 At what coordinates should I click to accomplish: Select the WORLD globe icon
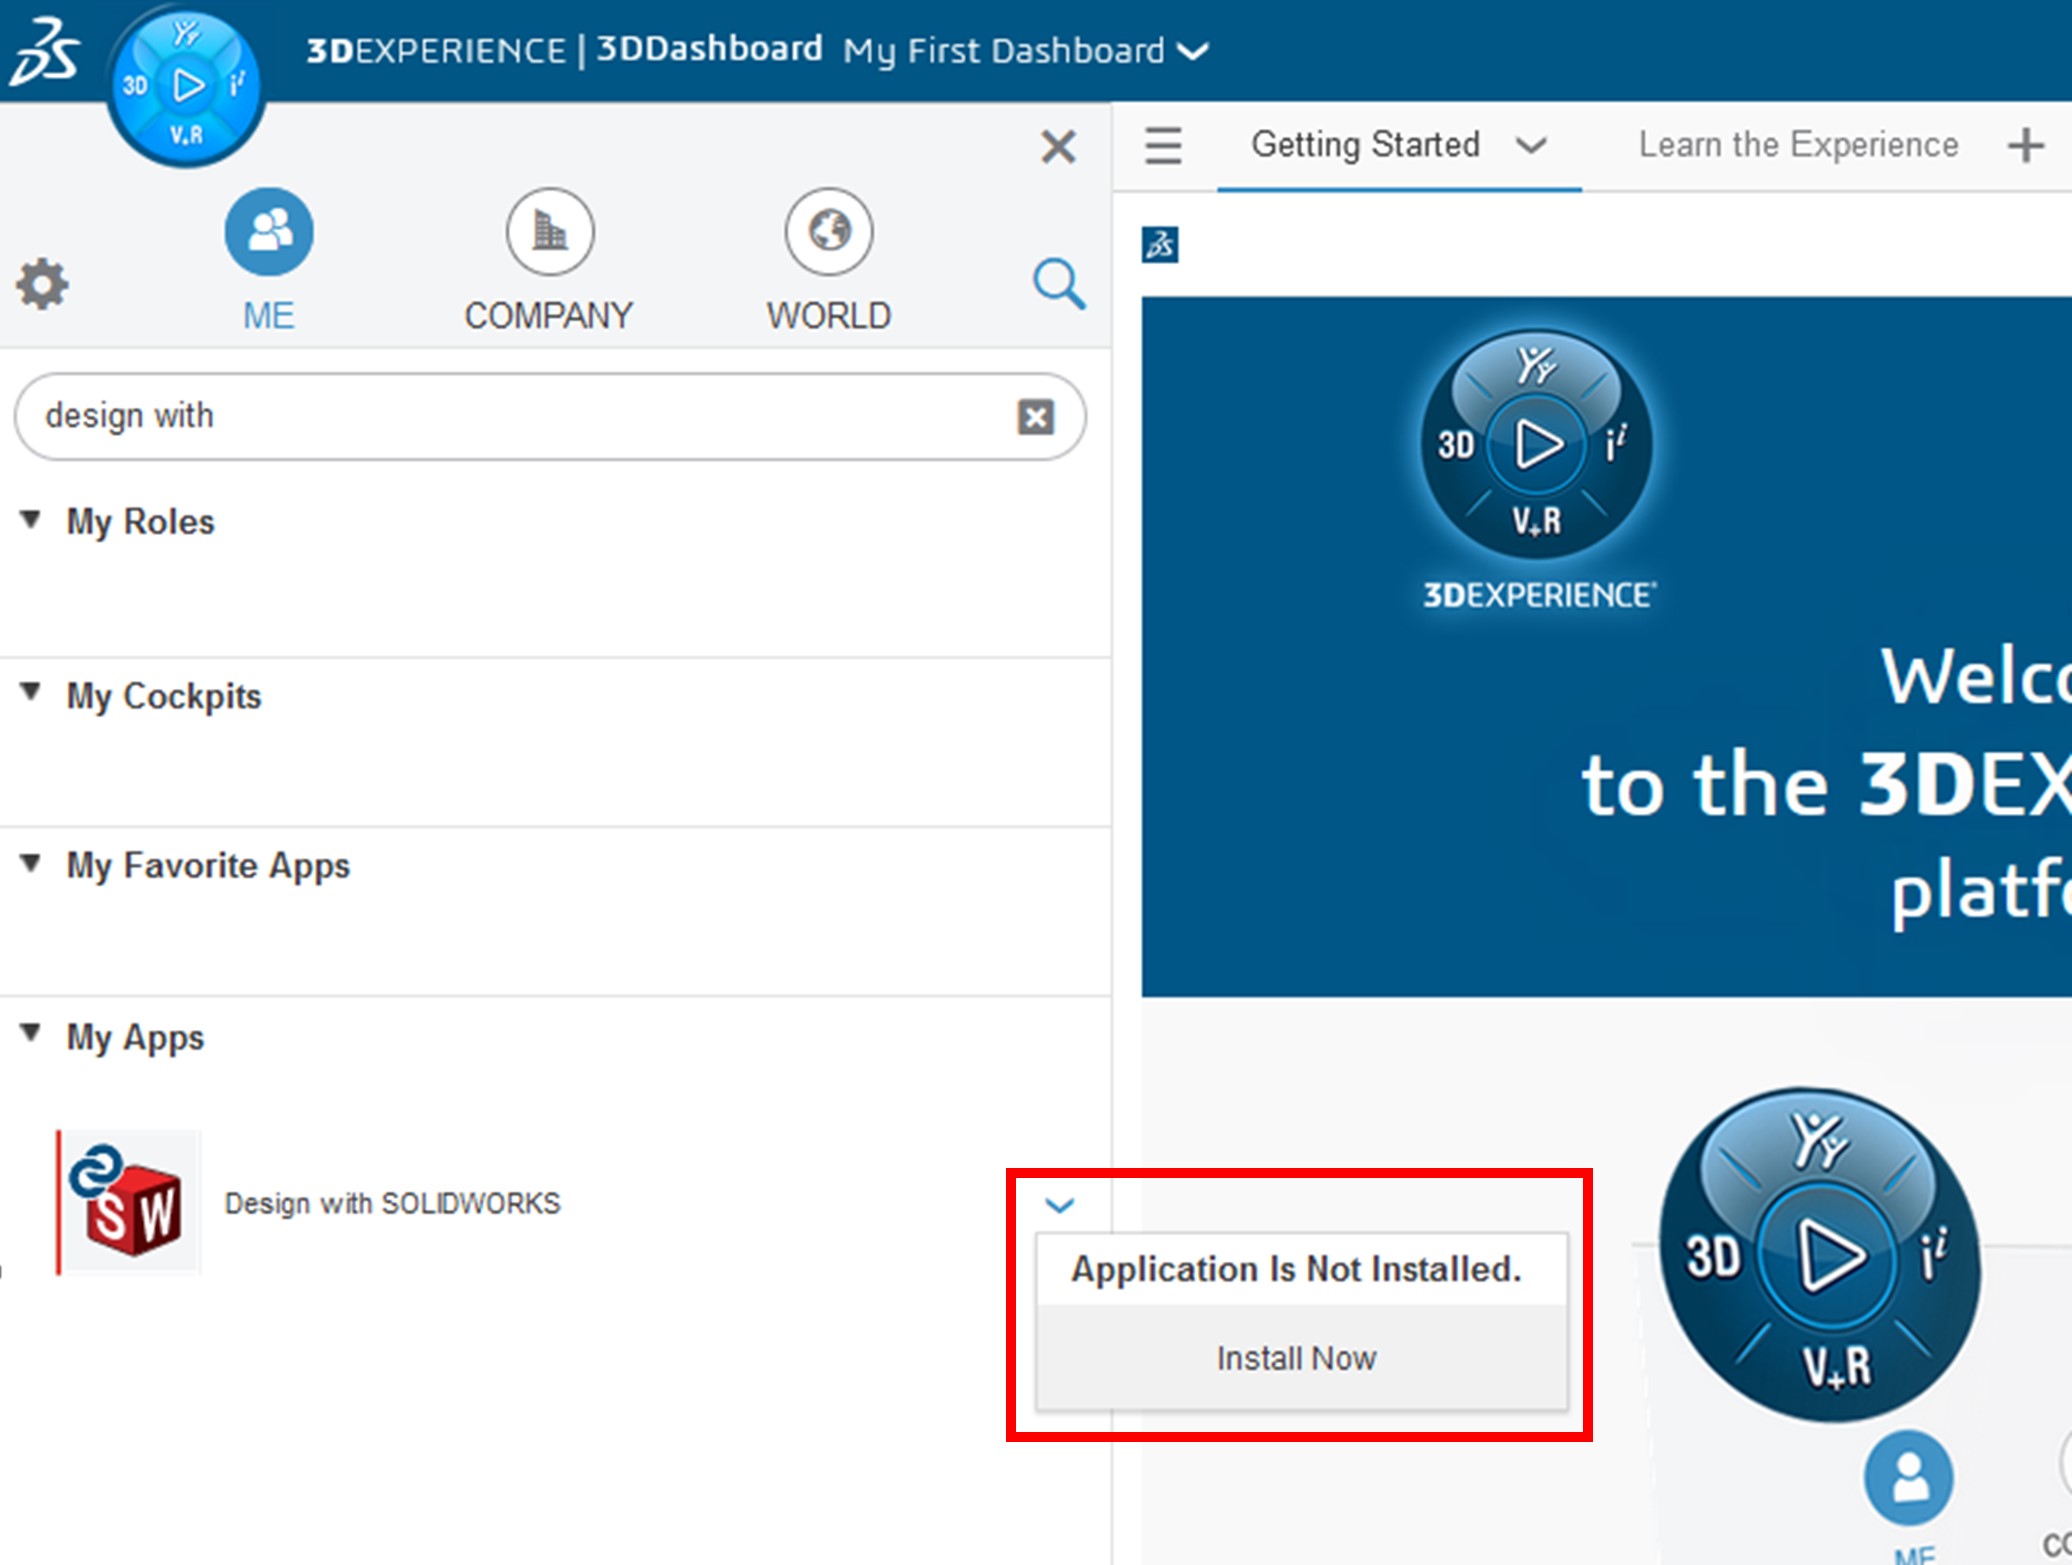click(x=828, y=232)
